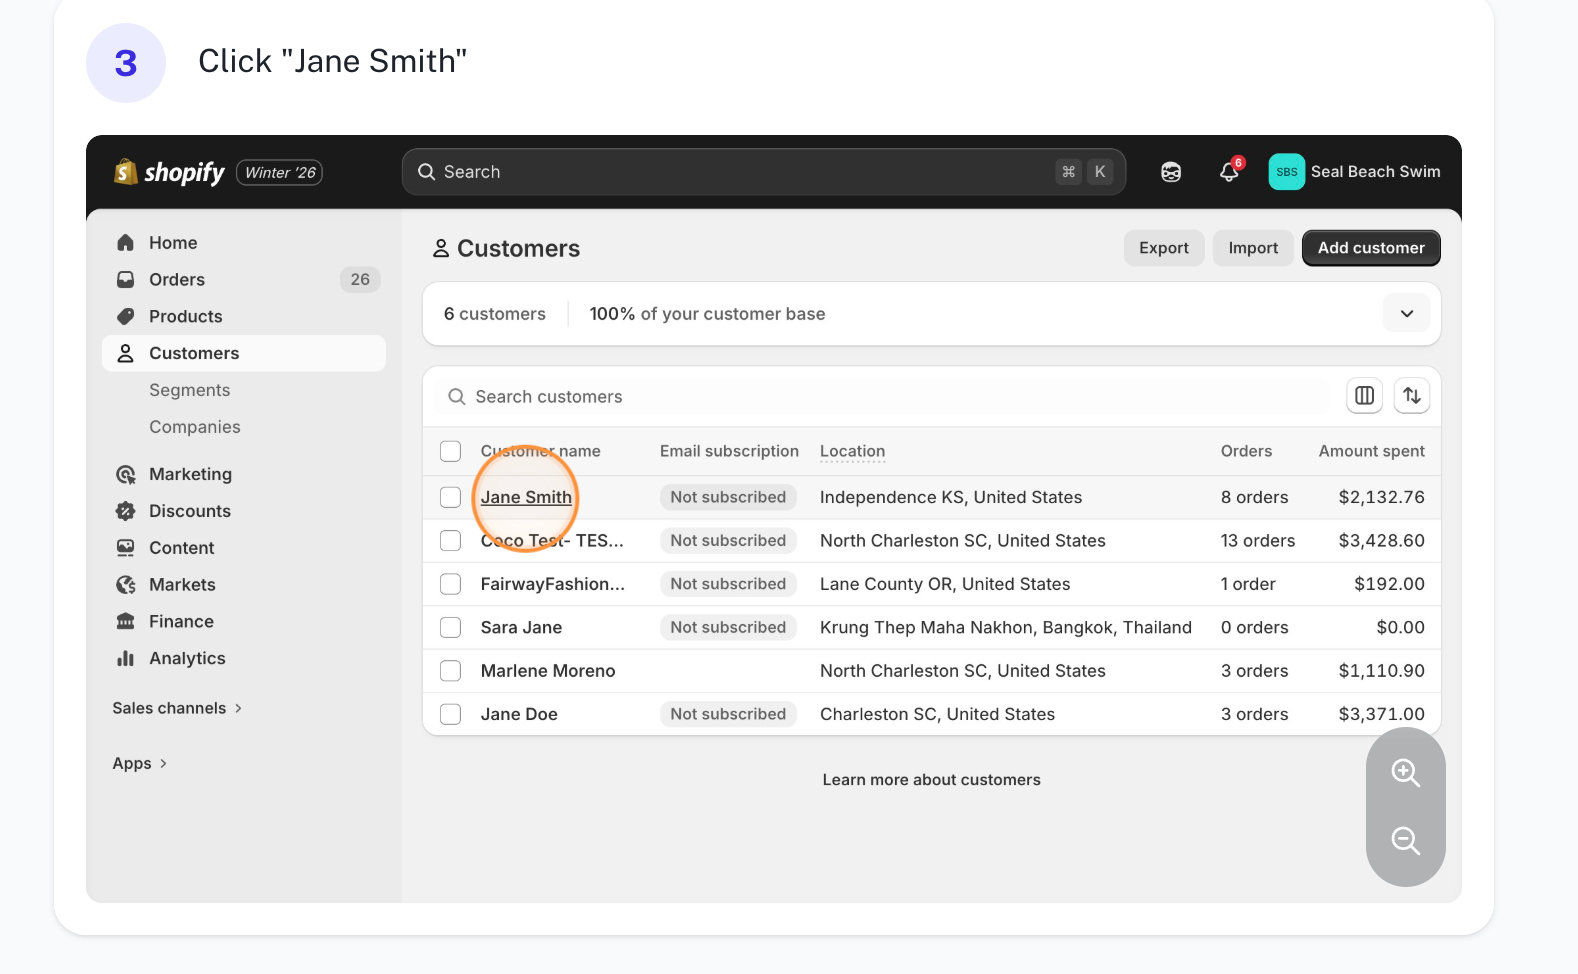Tick the checkbox for Sara Jane
Viewport: 1578px width, 974px height.
[451, 627]
